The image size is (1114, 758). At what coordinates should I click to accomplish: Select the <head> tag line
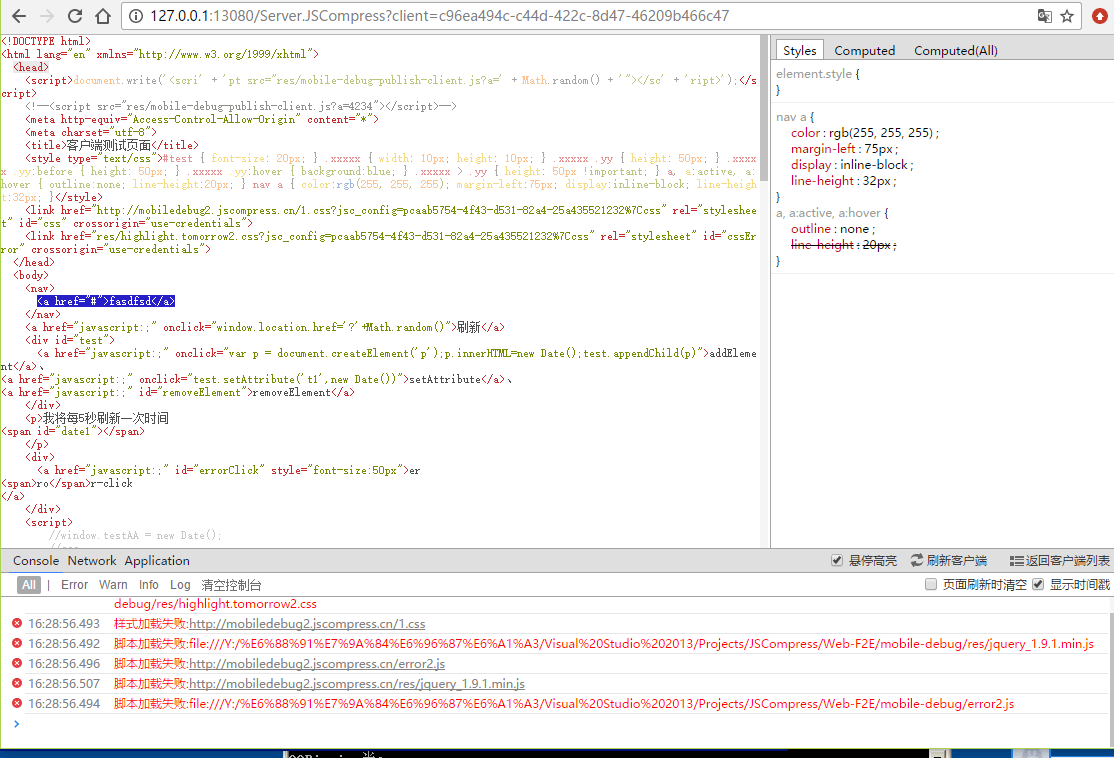[31, 67]
